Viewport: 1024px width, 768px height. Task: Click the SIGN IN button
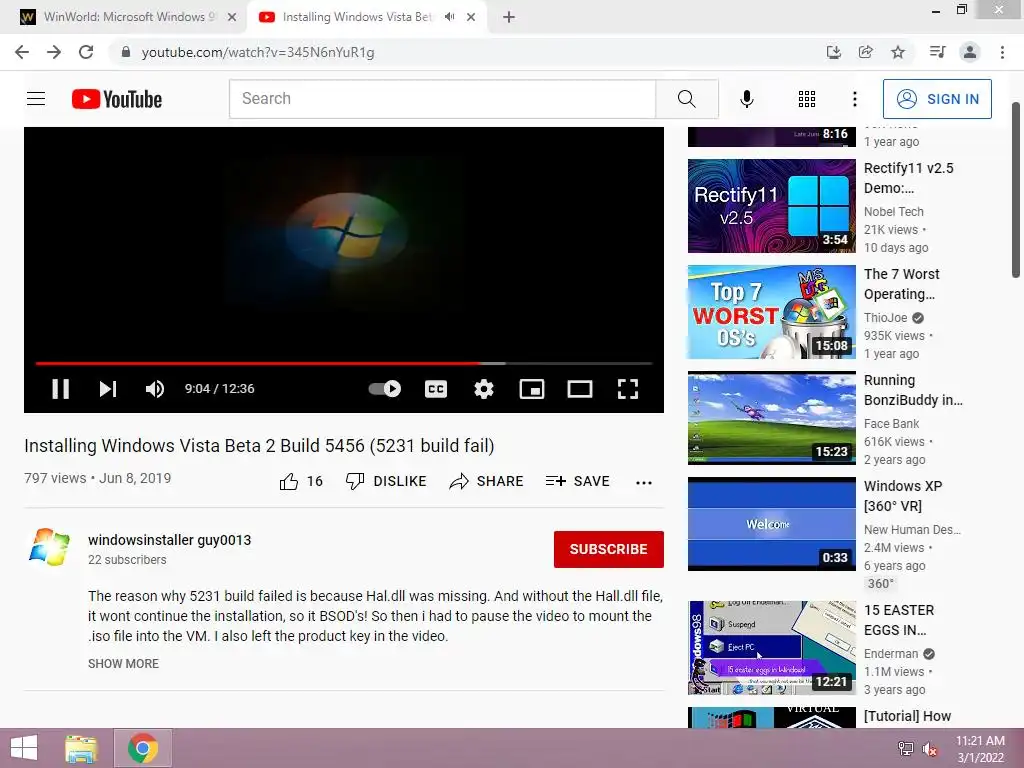coord(937,99)
